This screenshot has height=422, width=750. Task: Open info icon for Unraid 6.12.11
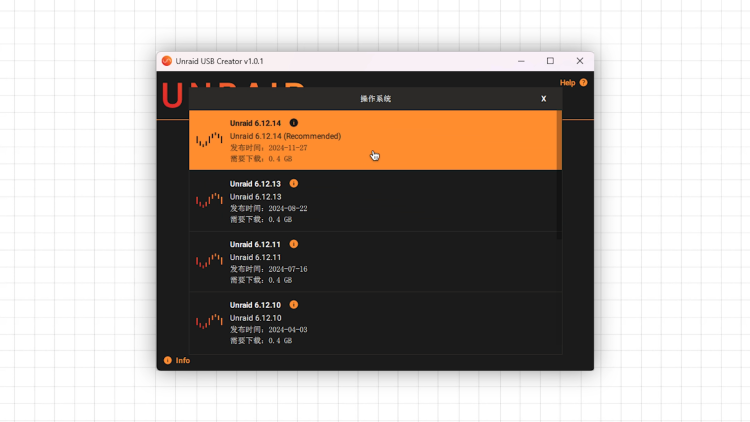pos(294,244)
